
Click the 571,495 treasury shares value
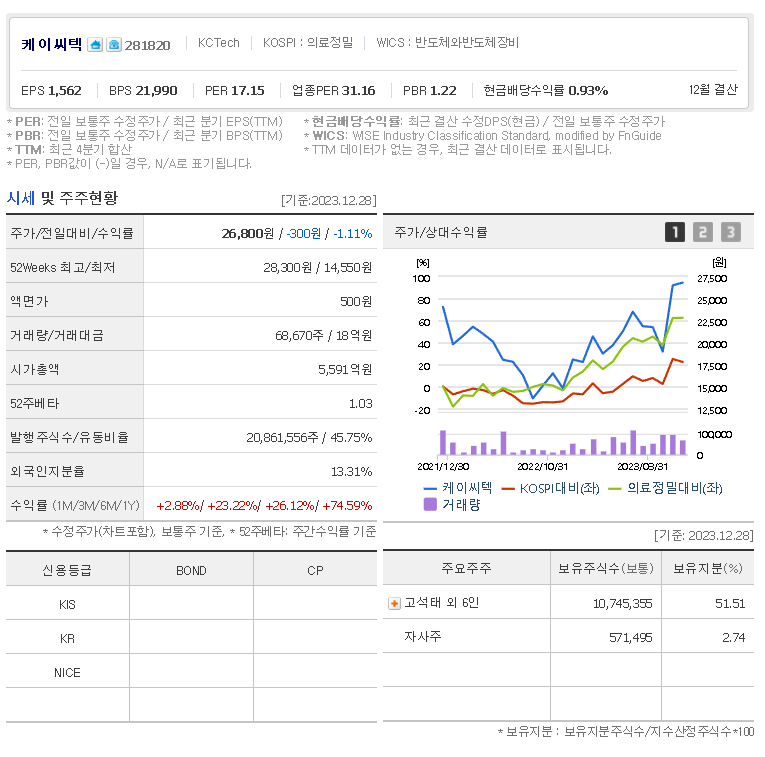pos(630,637)
